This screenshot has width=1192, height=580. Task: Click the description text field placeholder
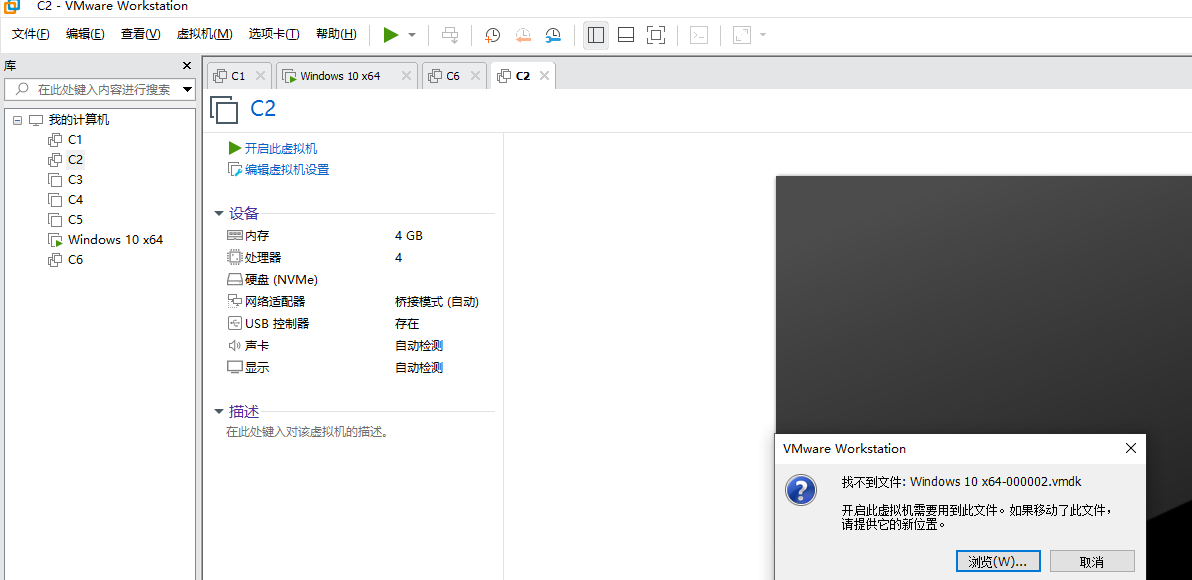307,433
